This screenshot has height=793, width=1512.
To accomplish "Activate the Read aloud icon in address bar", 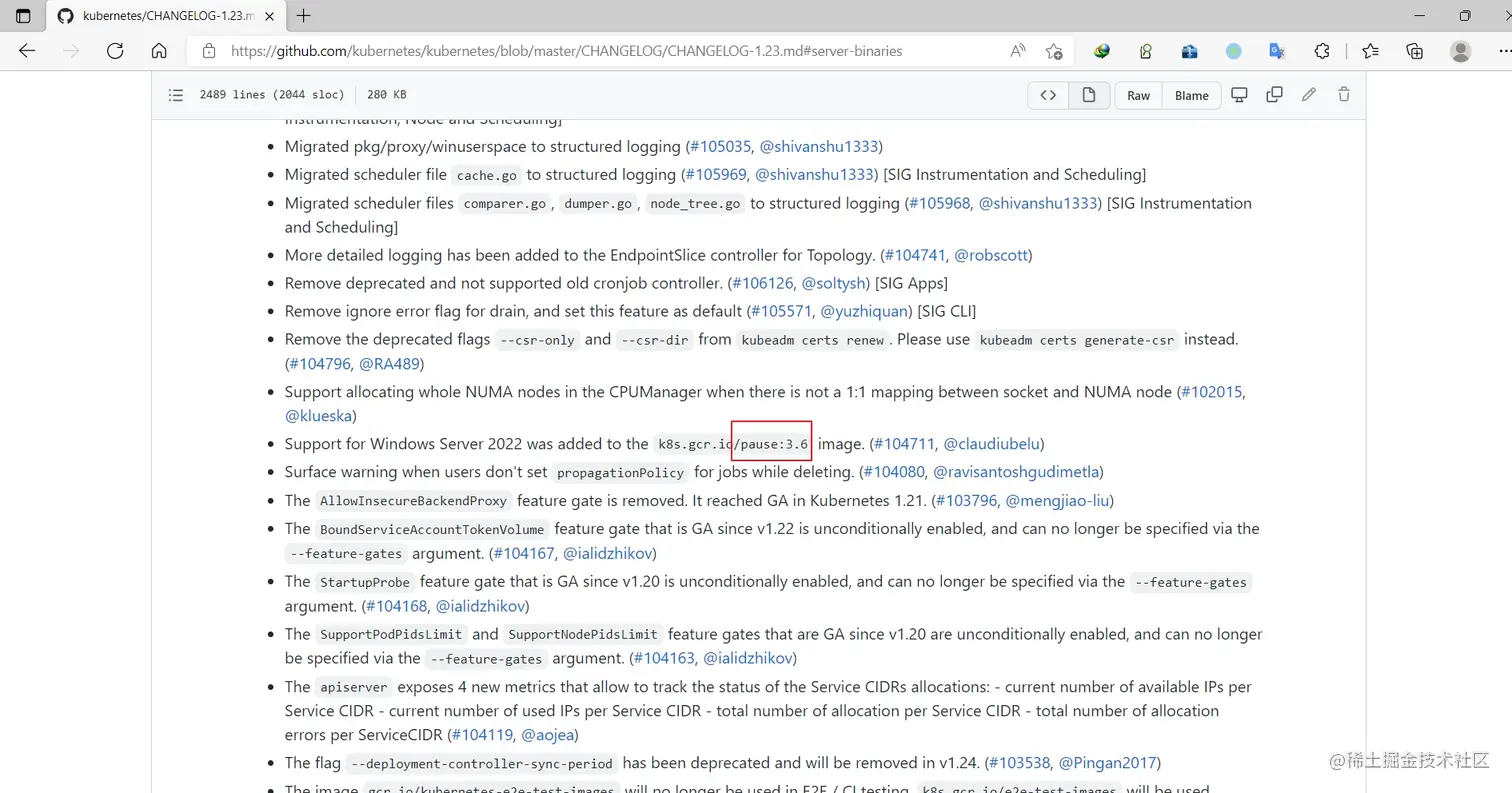I will 1018,51.
